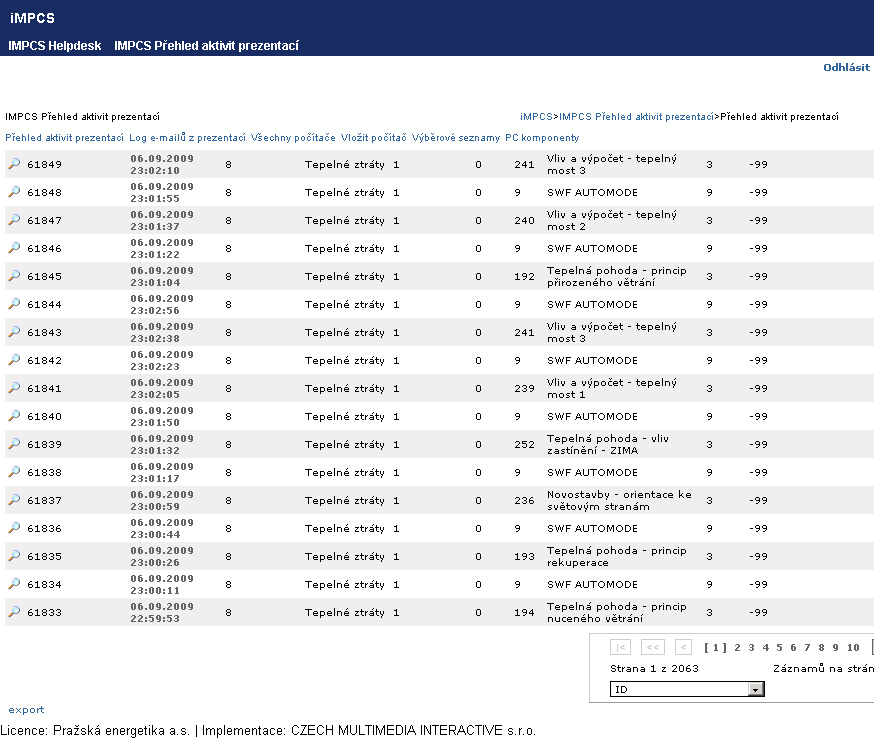Go to page 2 of results
Screen dimensions: 874x741
pyautogui.click(x=737, y=647)
